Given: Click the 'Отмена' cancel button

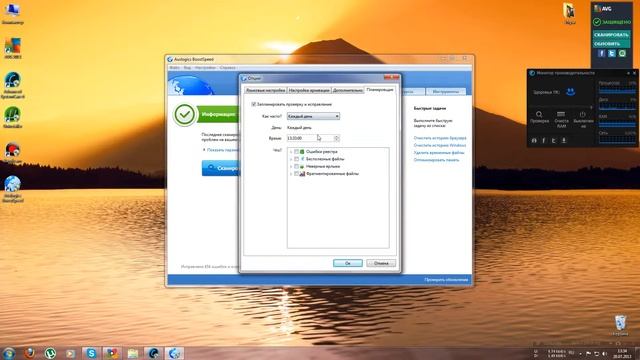Looking at the screenshot, I should 381,263.
